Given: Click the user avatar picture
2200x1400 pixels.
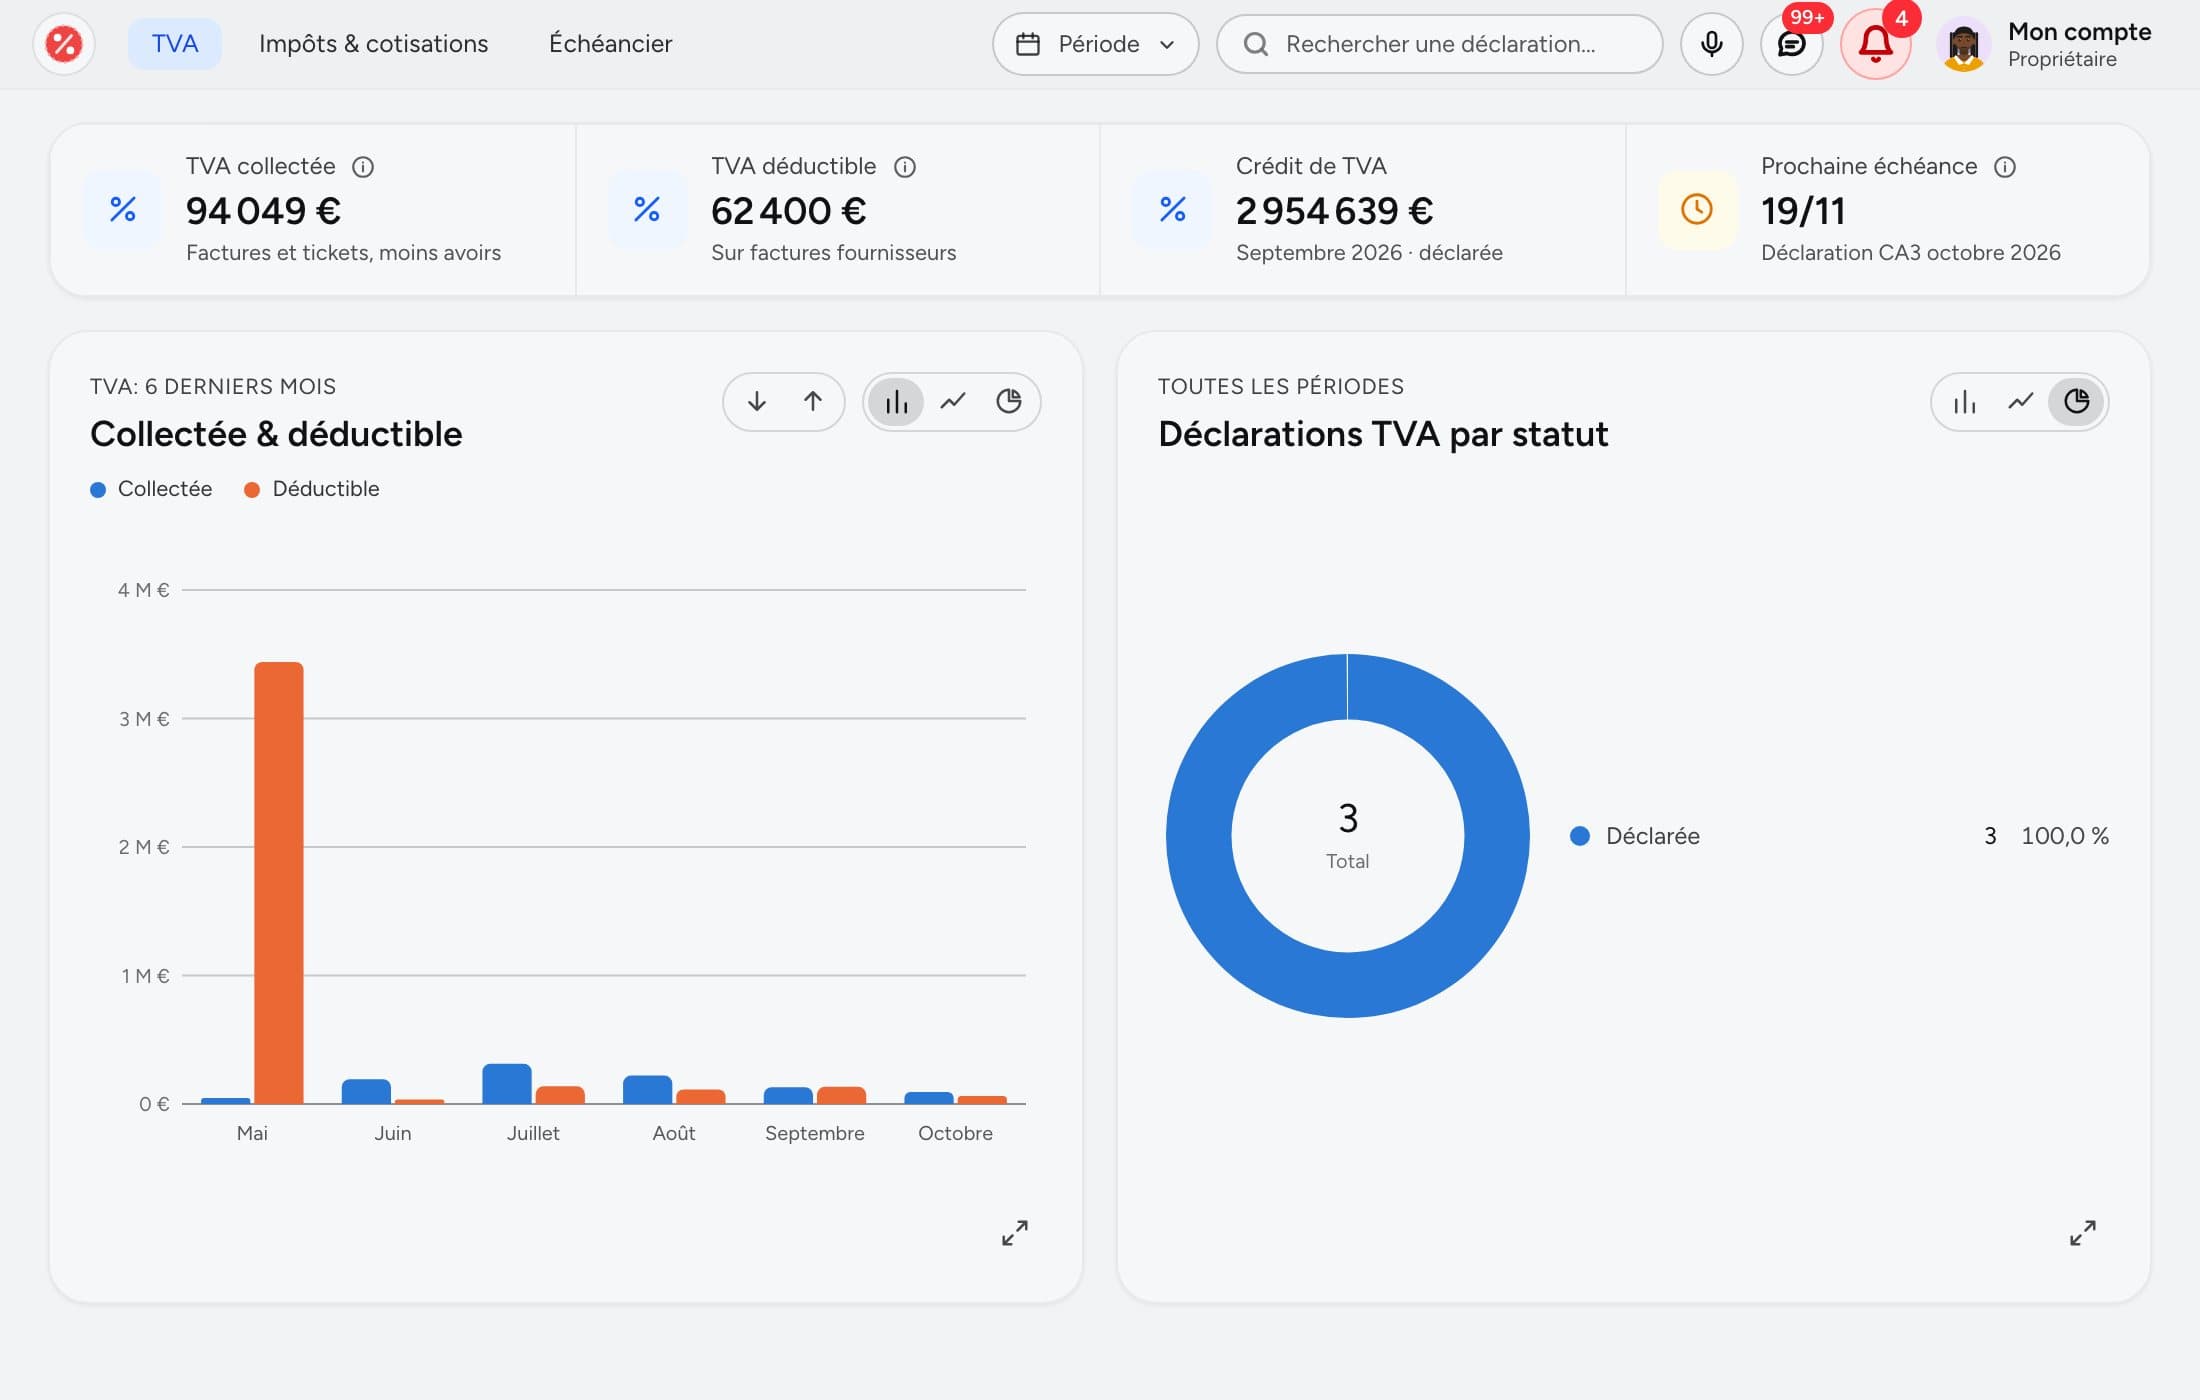Looking at the screenshot, I should [x=1963, y=45].
